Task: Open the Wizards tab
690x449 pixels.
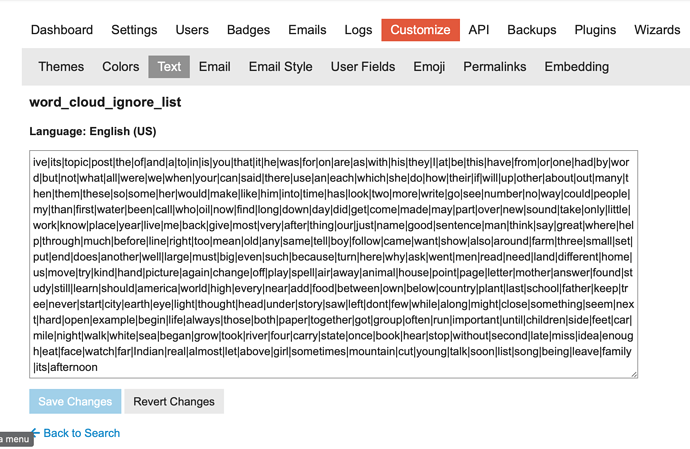Action: pos(657,30)
